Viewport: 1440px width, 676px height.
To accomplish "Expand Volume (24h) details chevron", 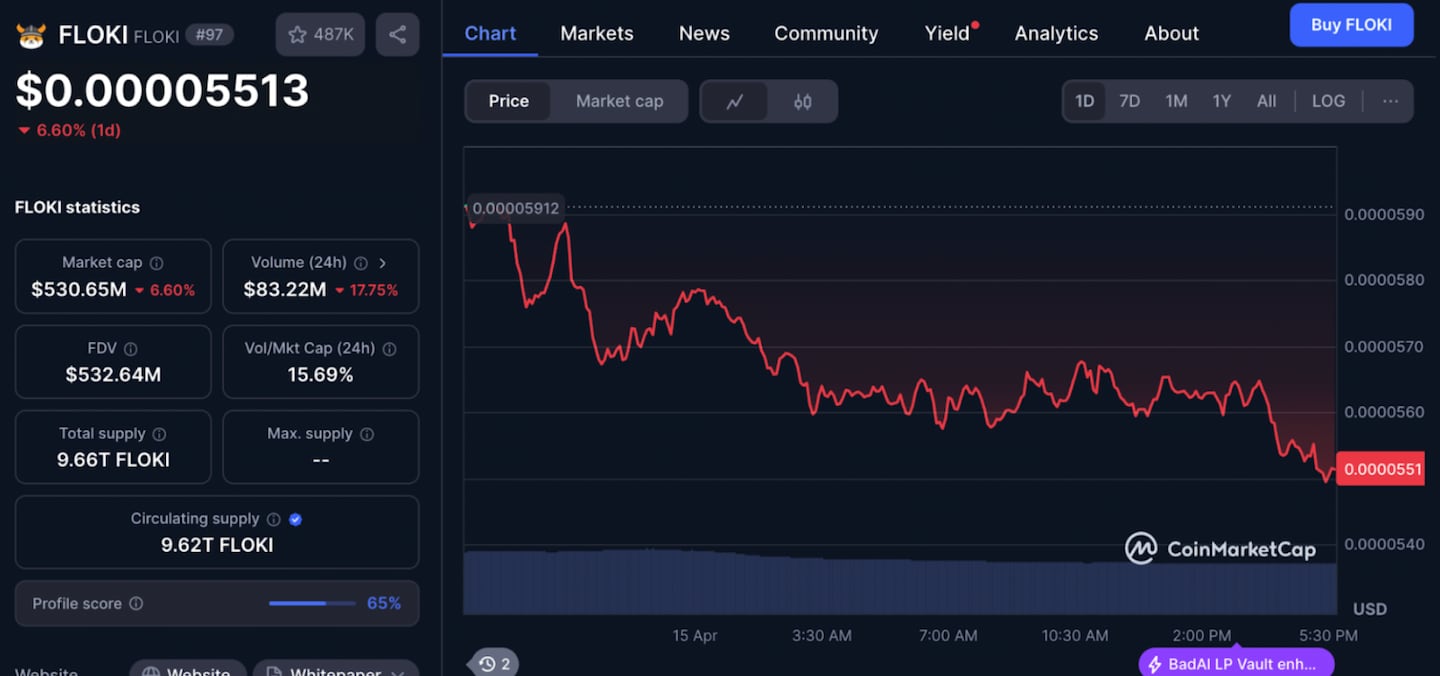I will coord(382,263).
